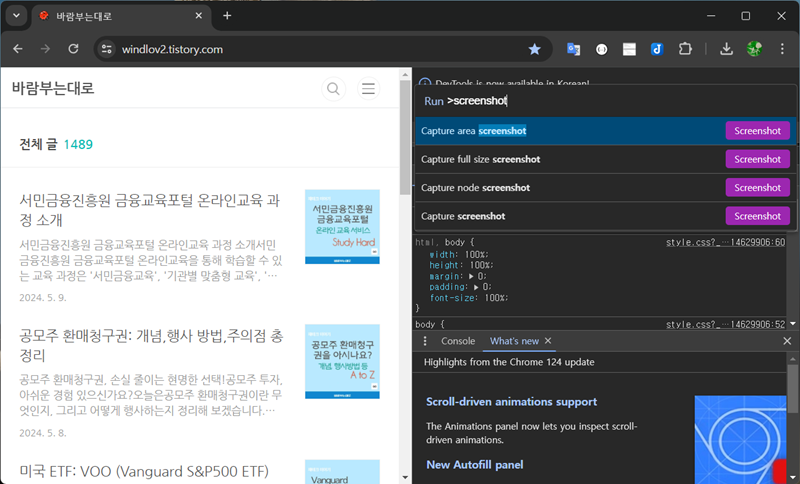Go back using the browser back arrow

click(18, 49)
